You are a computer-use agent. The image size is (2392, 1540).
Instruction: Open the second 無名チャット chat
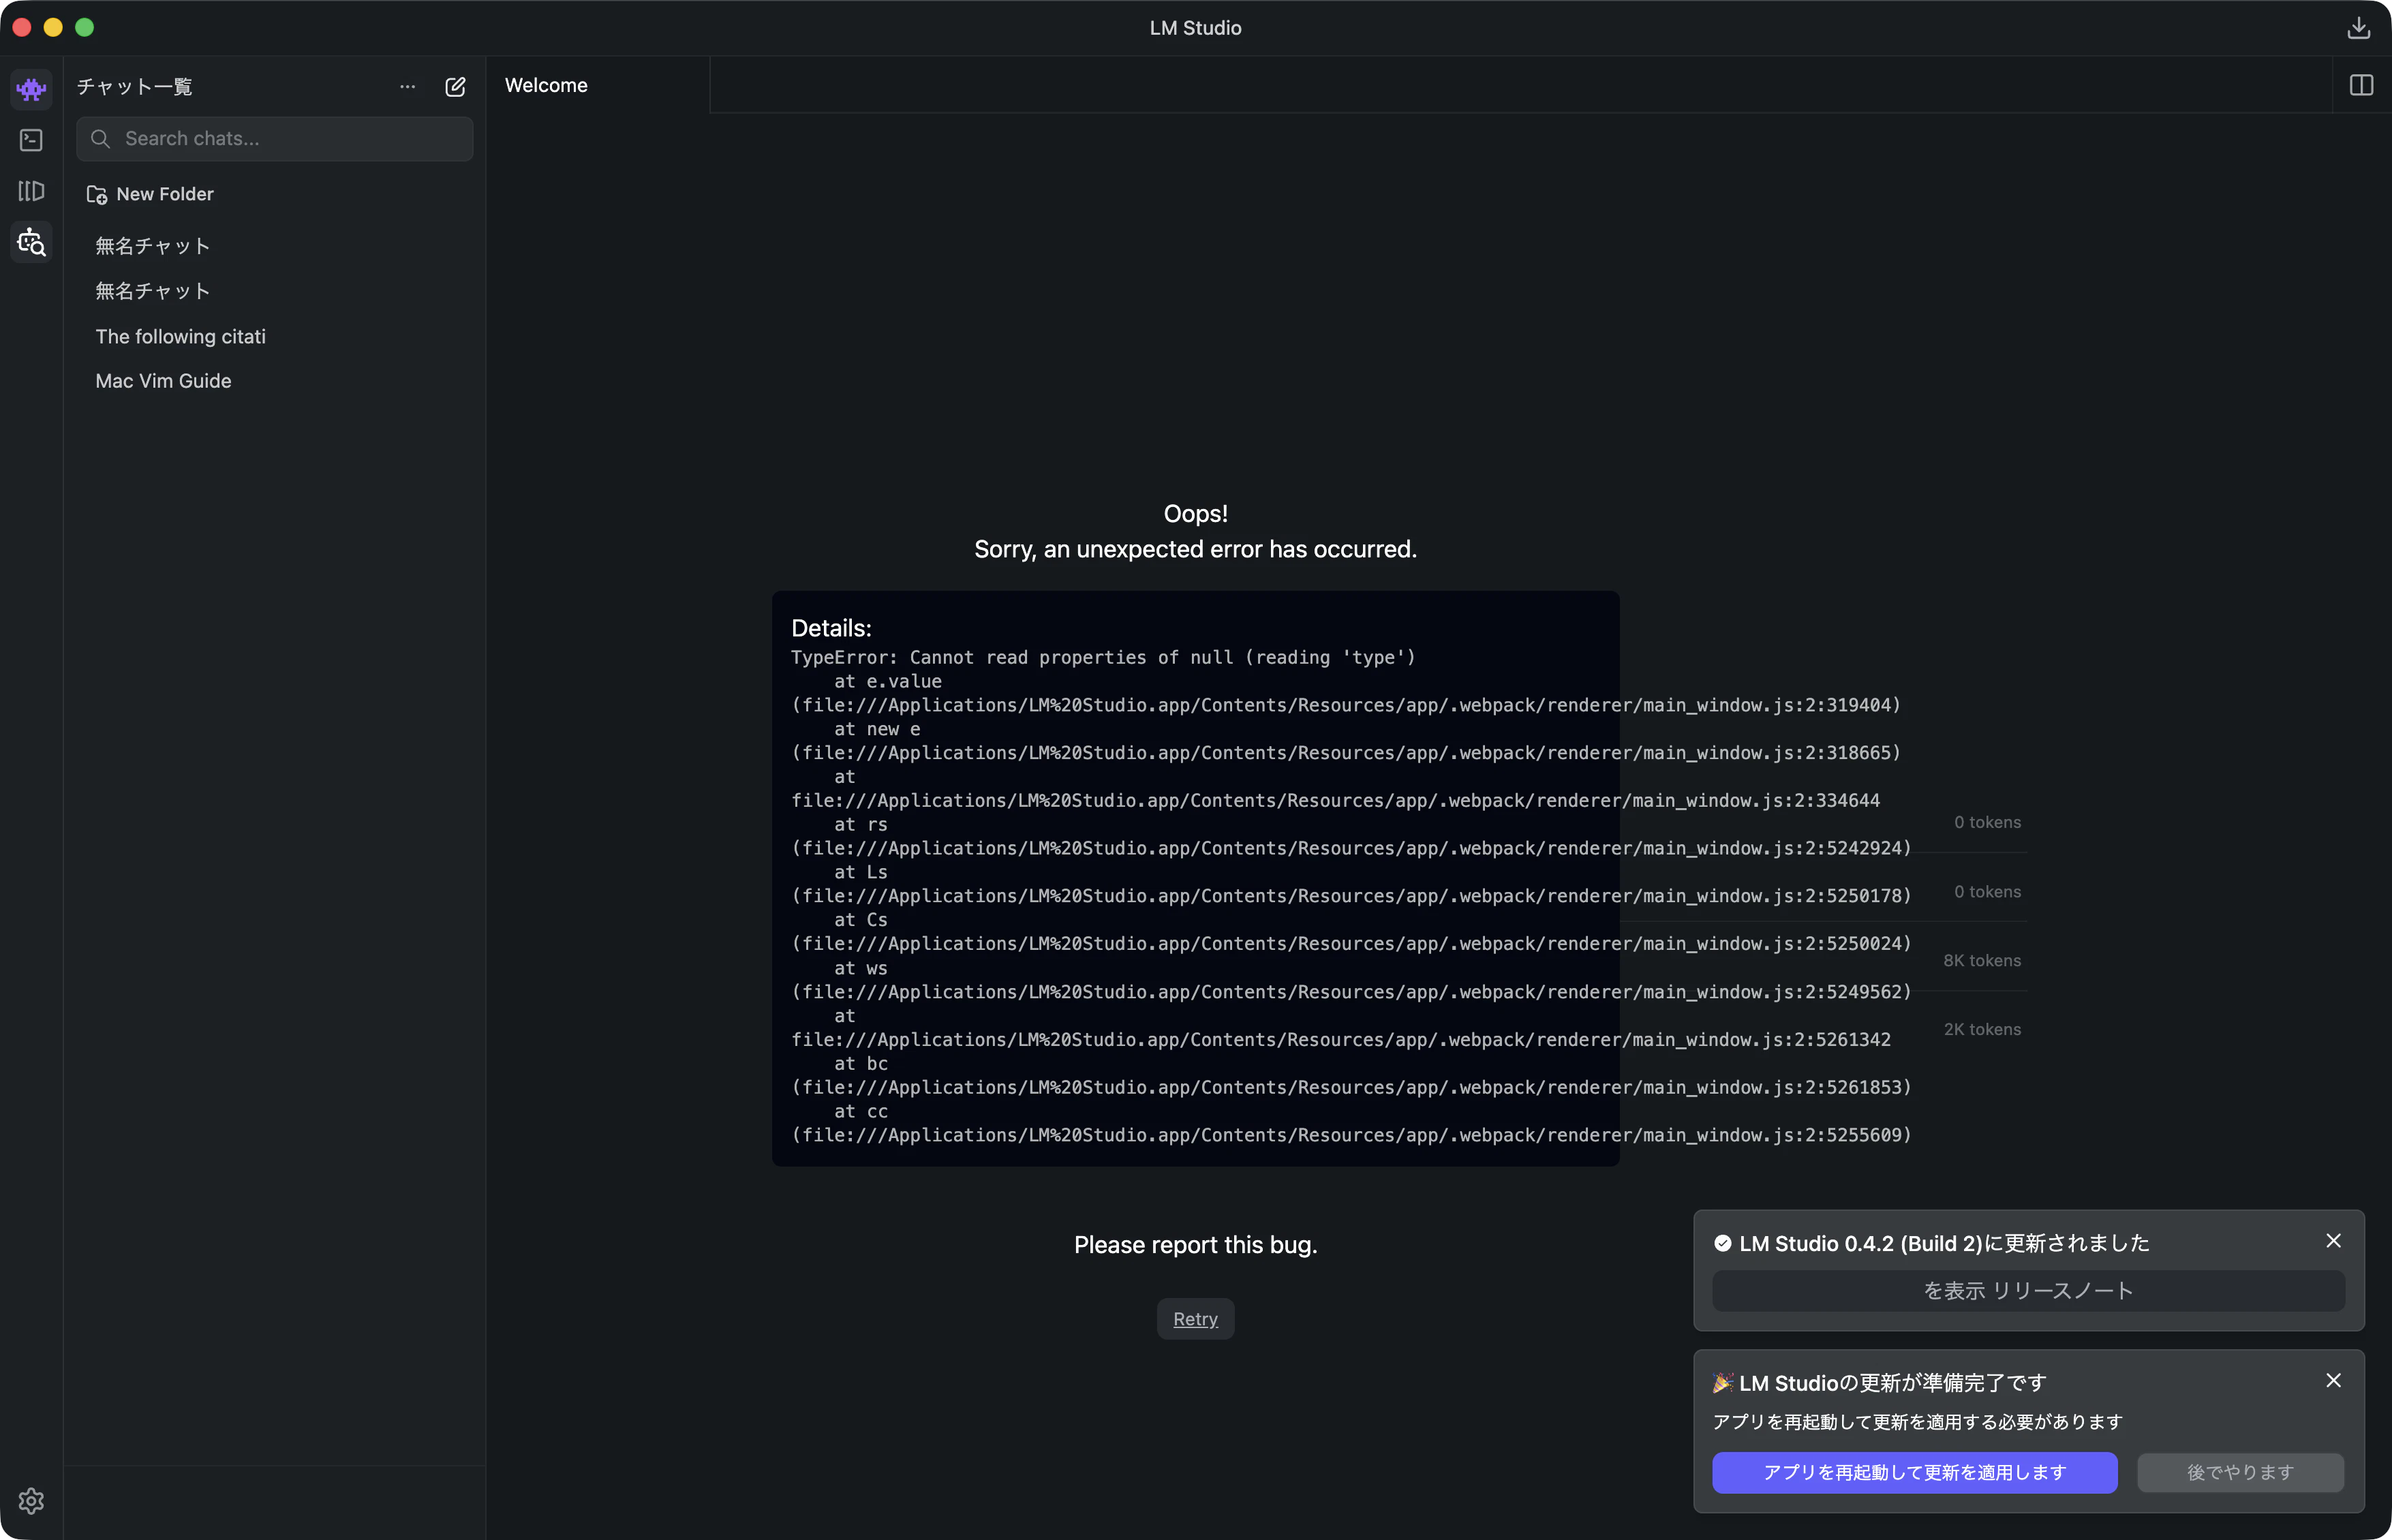tap(152, 291)
